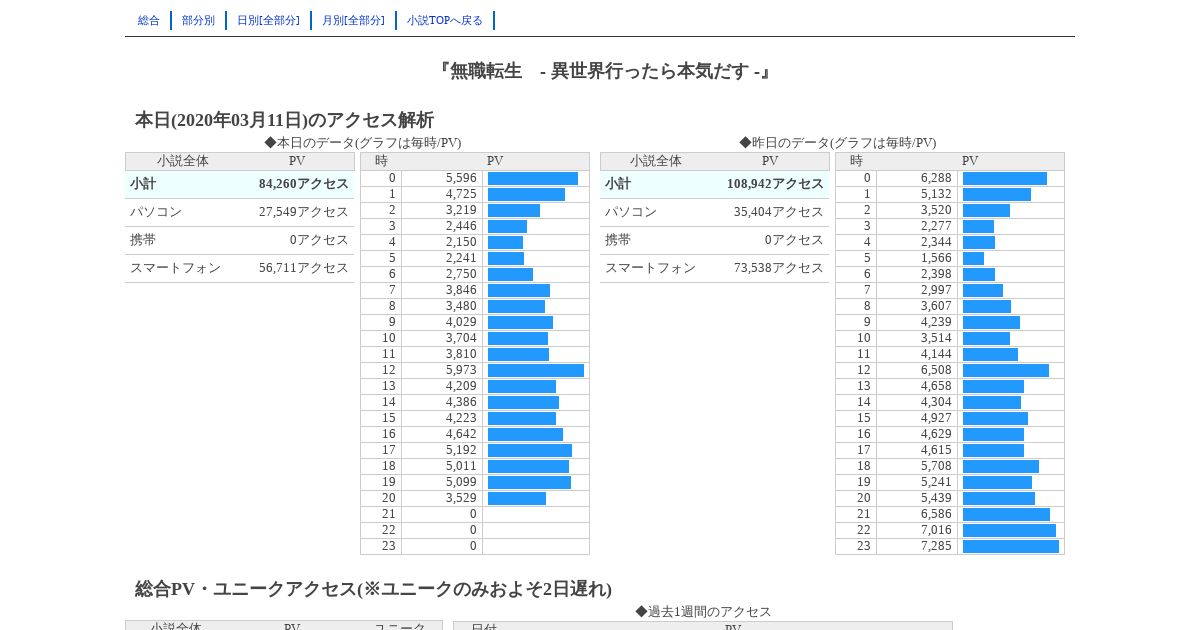Select yesterday's 小計 108,942アクセス row
The width and height of the screenshot is (1200, 630).
[715, 184]
